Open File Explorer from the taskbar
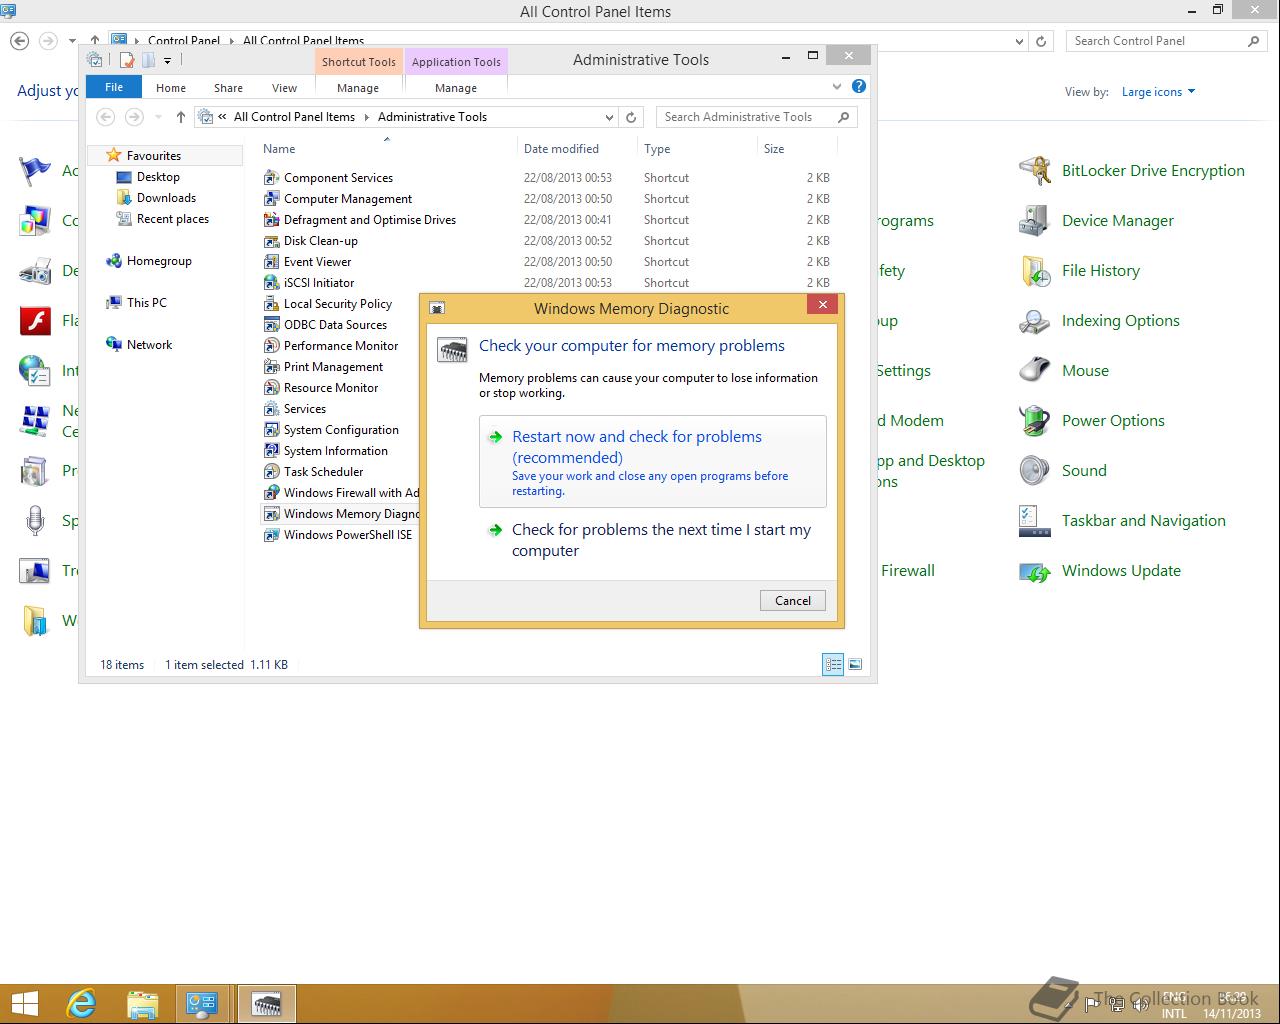The image size is (1280, 1024). point(142,1004)
